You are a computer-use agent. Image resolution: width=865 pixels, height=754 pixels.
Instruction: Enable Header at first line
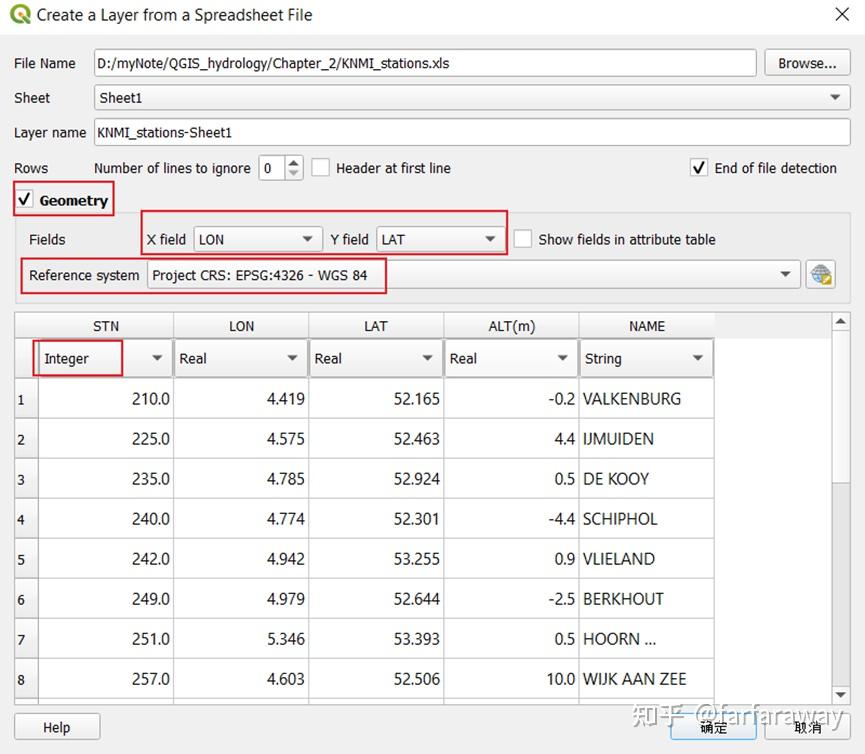[320, 168]
